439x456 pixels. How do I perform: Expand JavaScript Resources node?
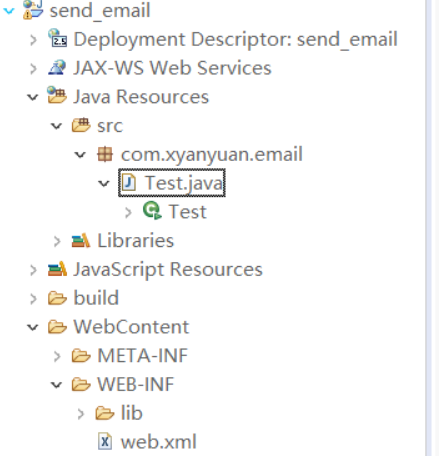pos(33,270)
